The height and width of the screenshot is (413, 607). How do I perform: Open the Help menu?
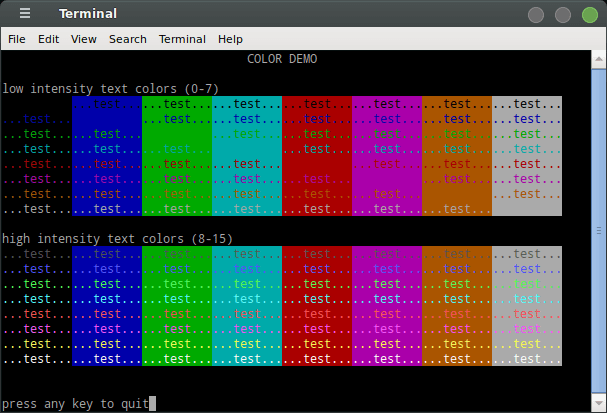230,39
